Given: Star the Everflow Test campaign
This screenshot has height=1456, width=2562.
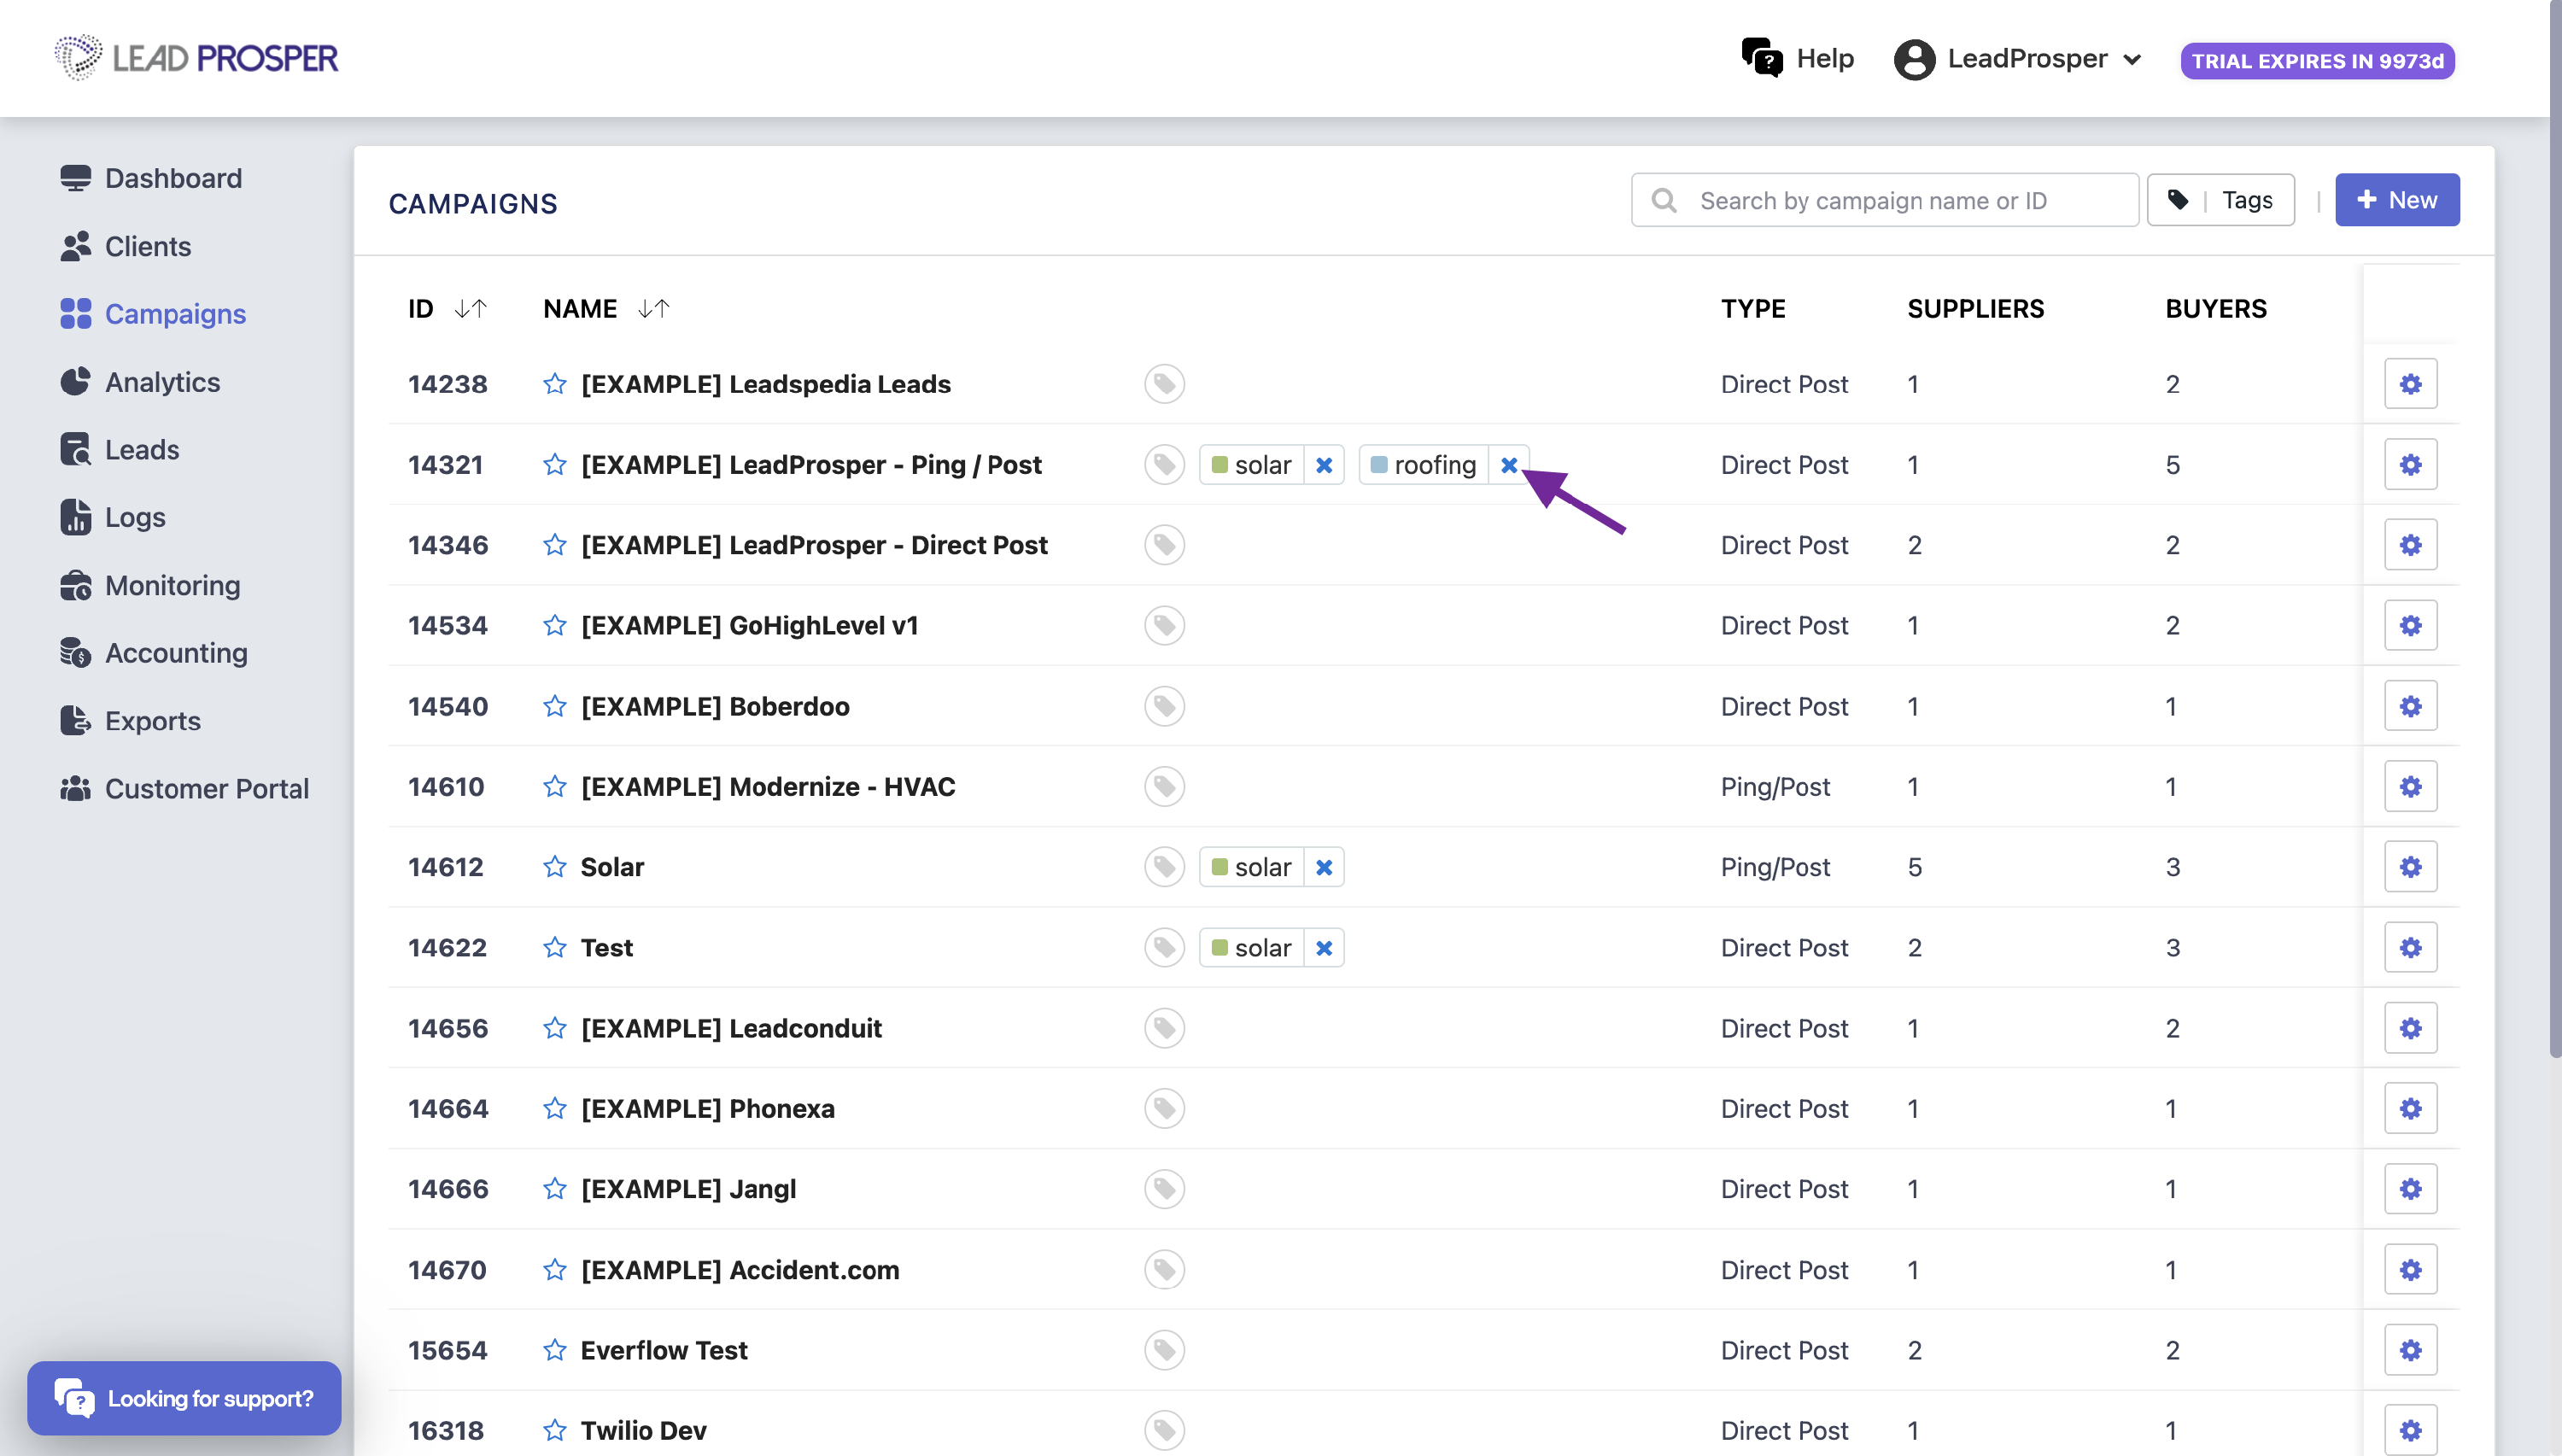Looking at the screenshot, I should point(555,1350).
